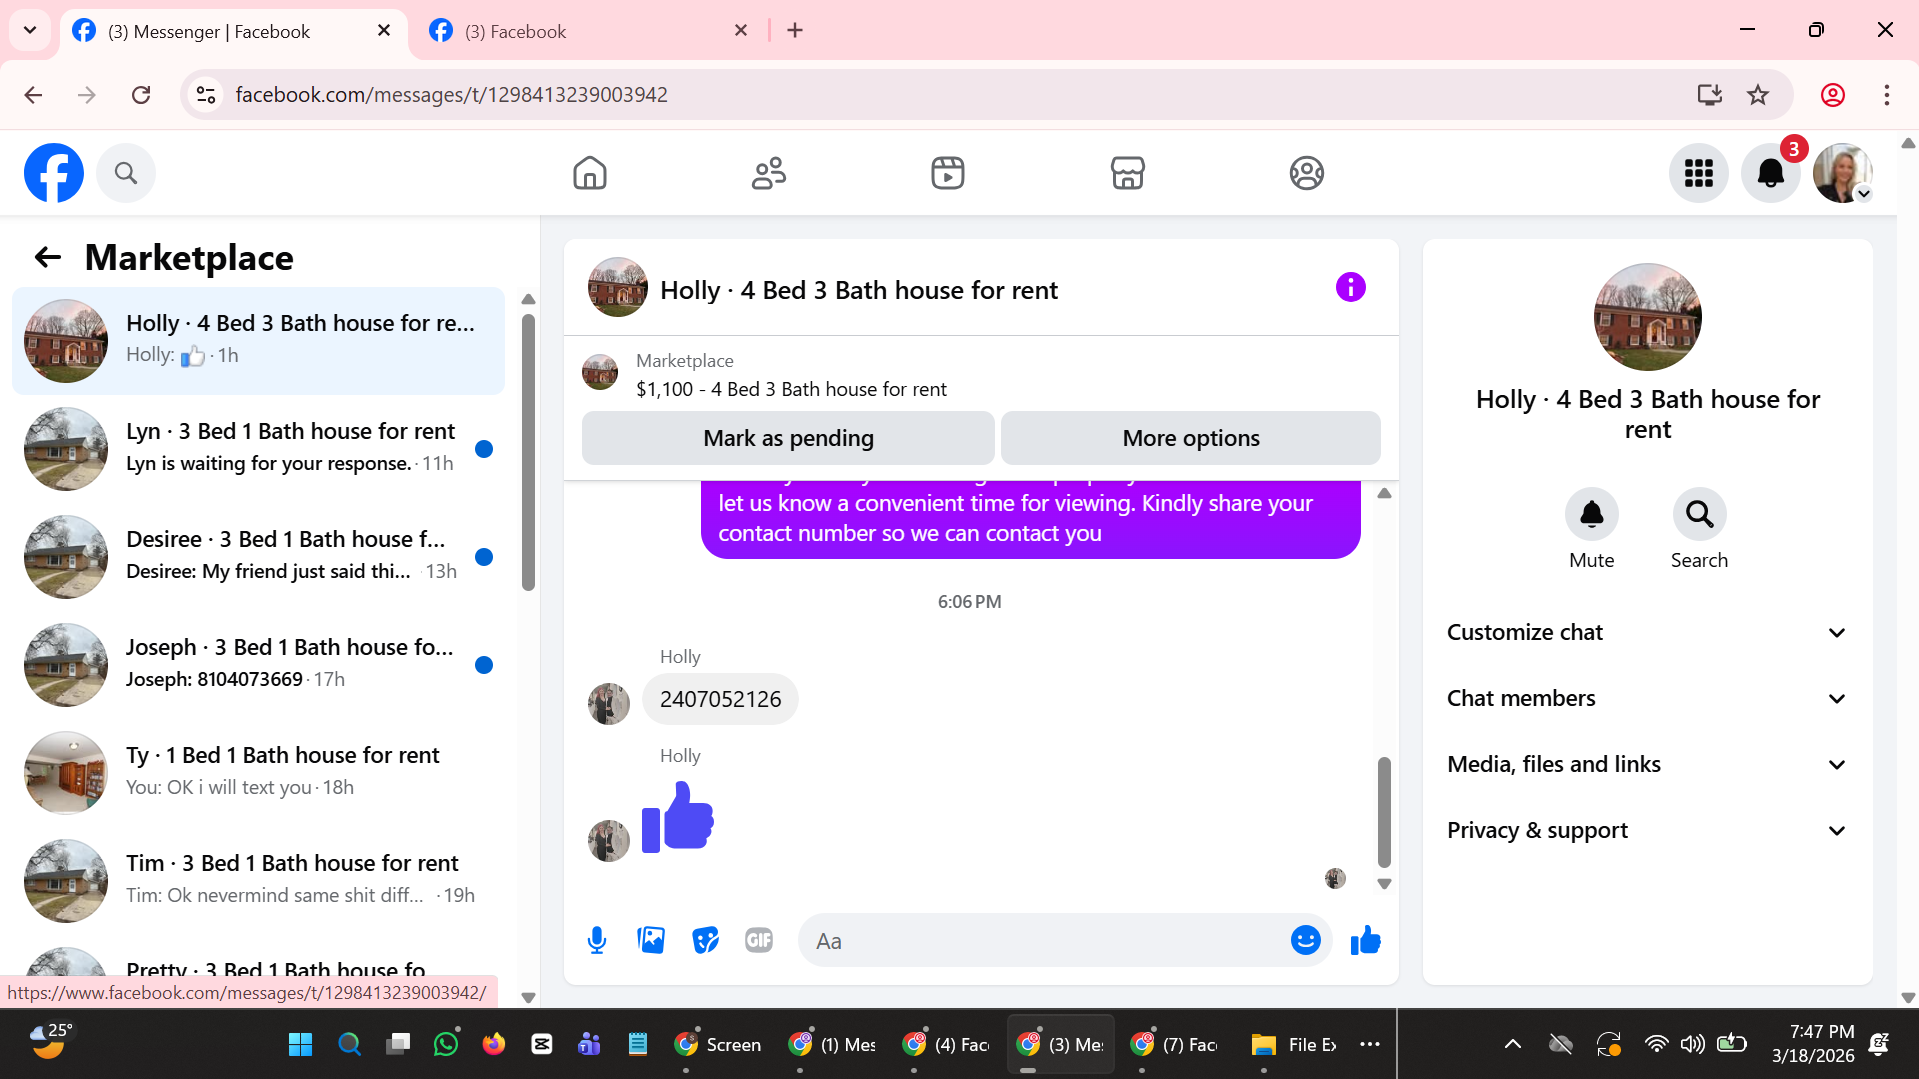Click the back arrow beside Marketplace
Viewport: 1919px width, 1079px height.
(47, 258)
